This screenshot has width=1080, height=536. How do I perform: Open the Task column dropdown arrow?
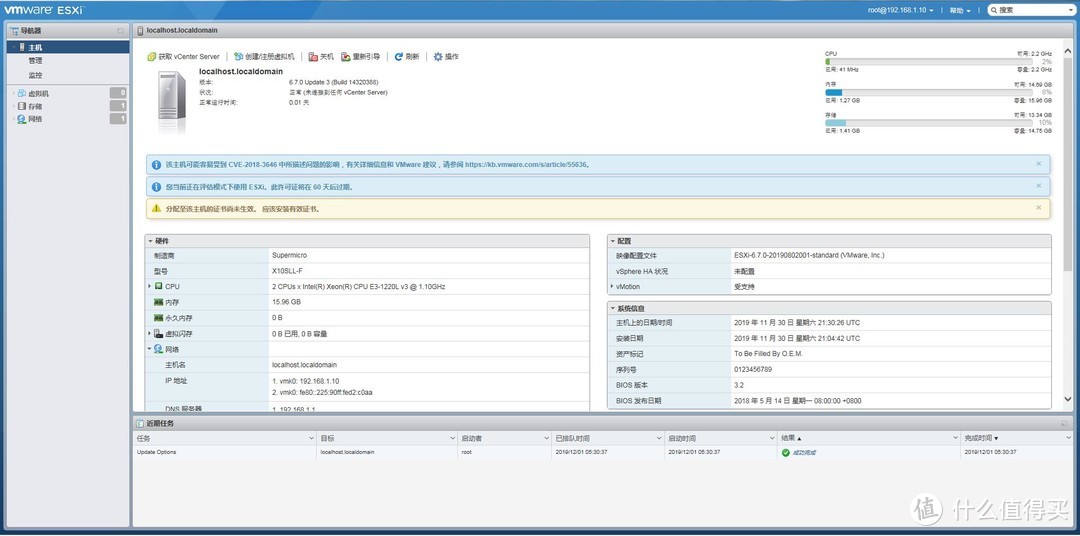click(x=311, y=438)
